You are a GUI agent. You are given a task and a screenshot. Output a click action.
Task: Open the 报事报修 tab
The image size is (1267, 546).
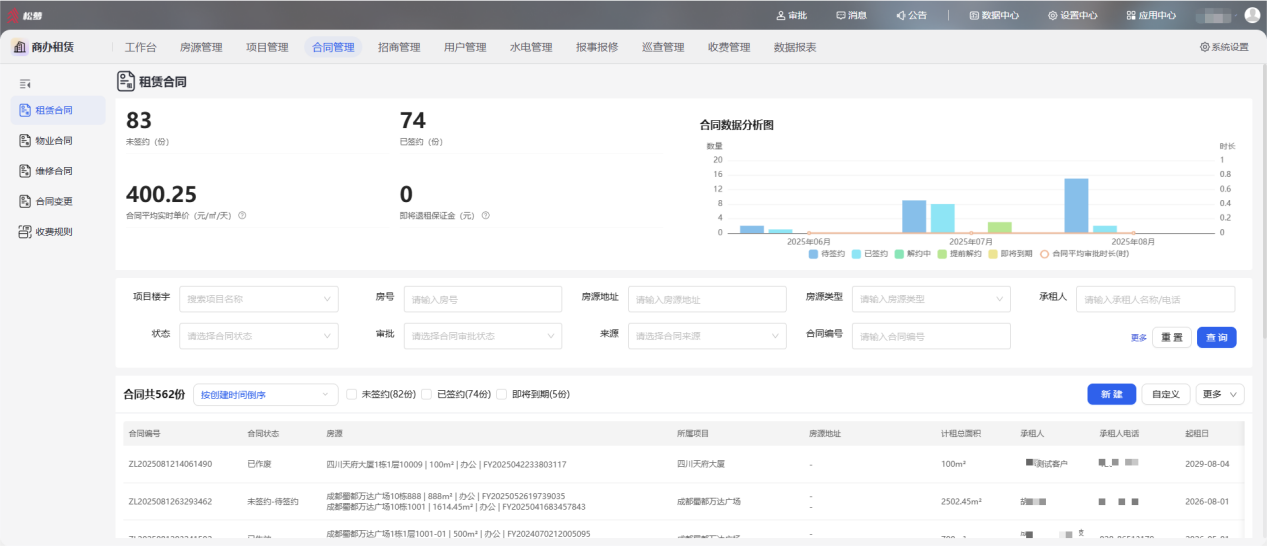click(597, 47)
